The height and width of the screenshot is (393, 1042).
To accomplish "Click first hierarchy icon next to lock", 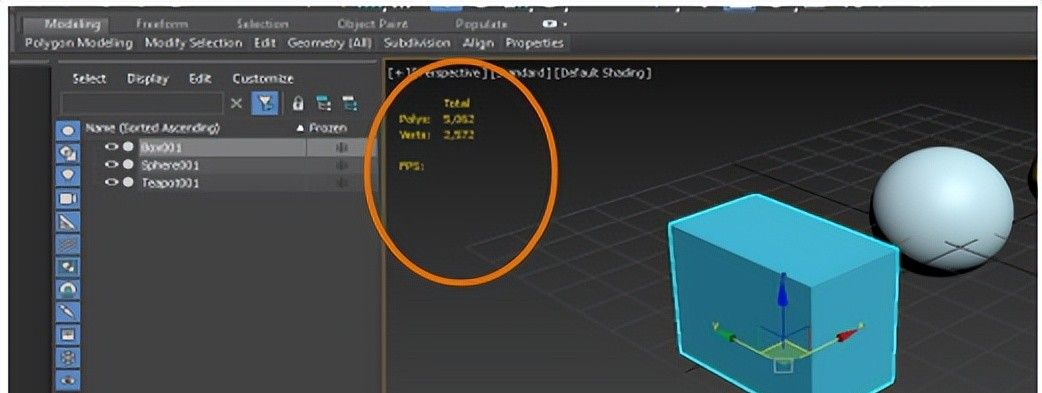I will [324, 103].
